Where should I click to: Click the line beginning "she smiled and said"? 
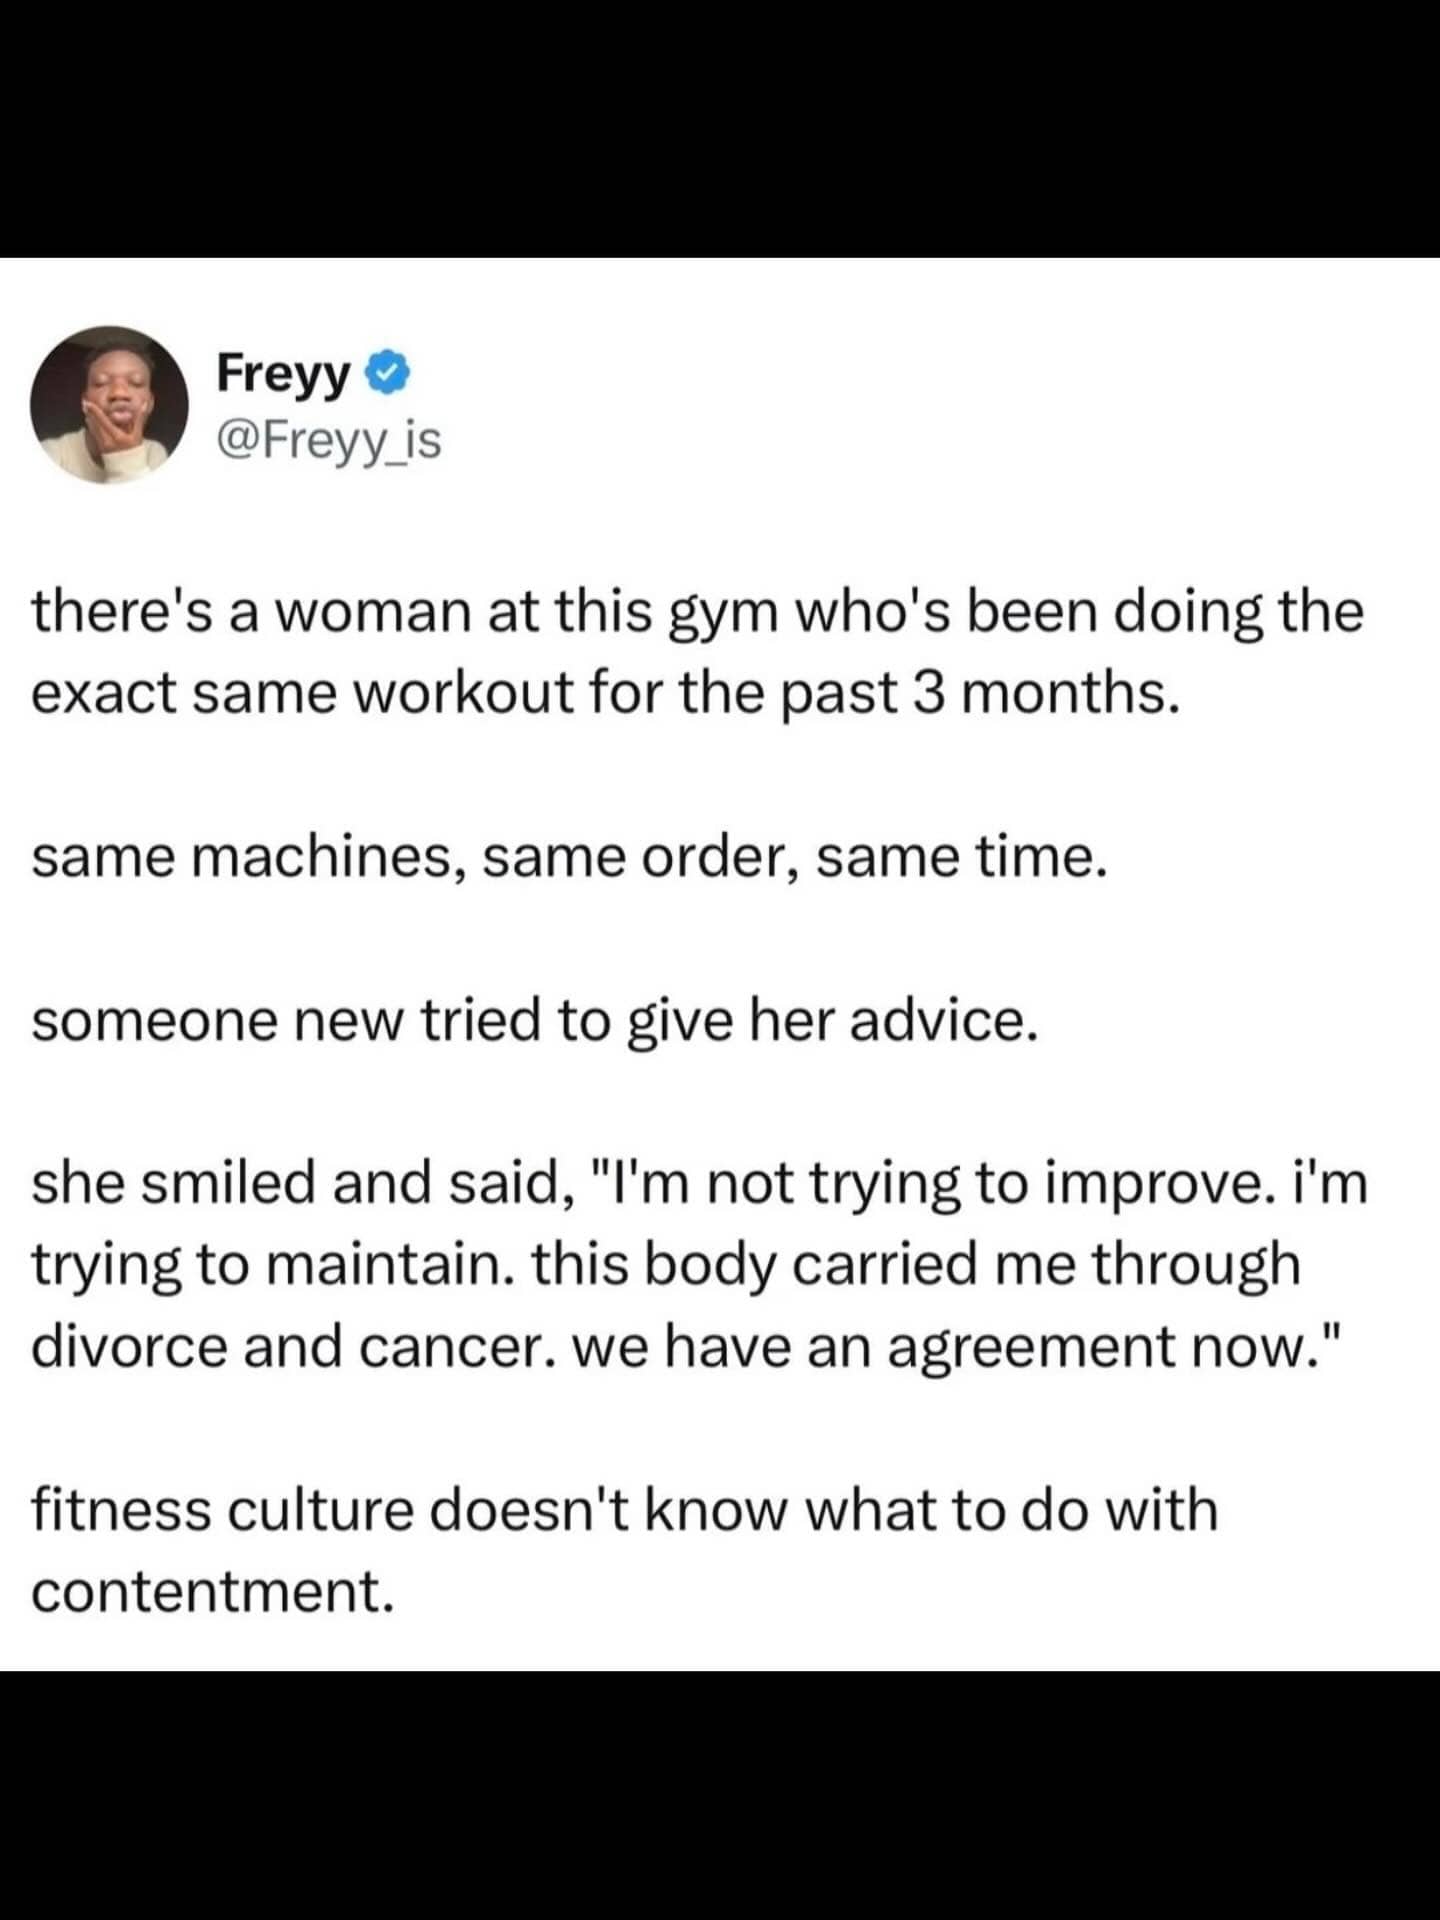(x=698, y=1184)
